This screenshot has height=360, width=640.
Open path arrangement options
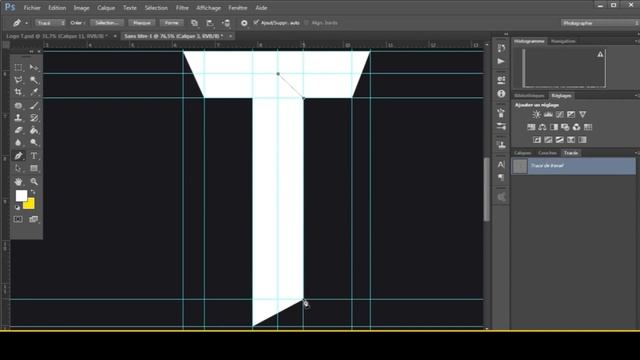[x=226, y=23]
